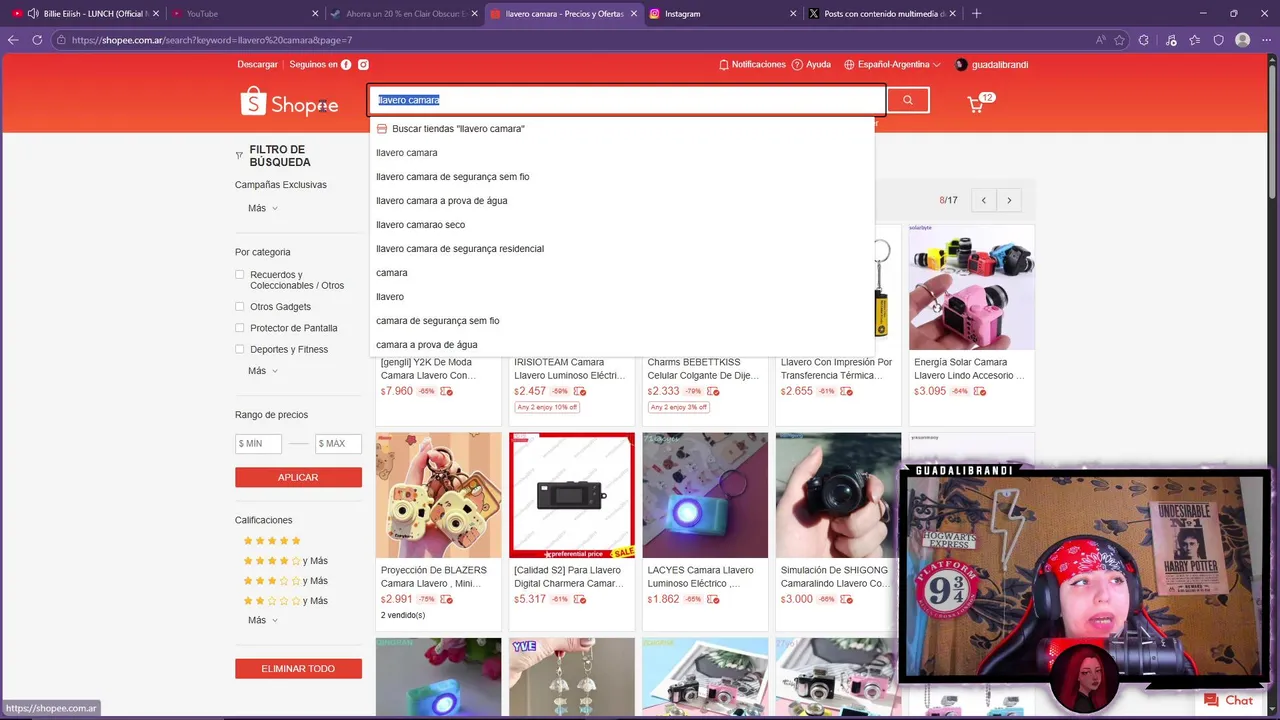Switch to YouTube tab
This screenshot has width=1280, height=720.
pyautogui.click(x=244, y=14)
